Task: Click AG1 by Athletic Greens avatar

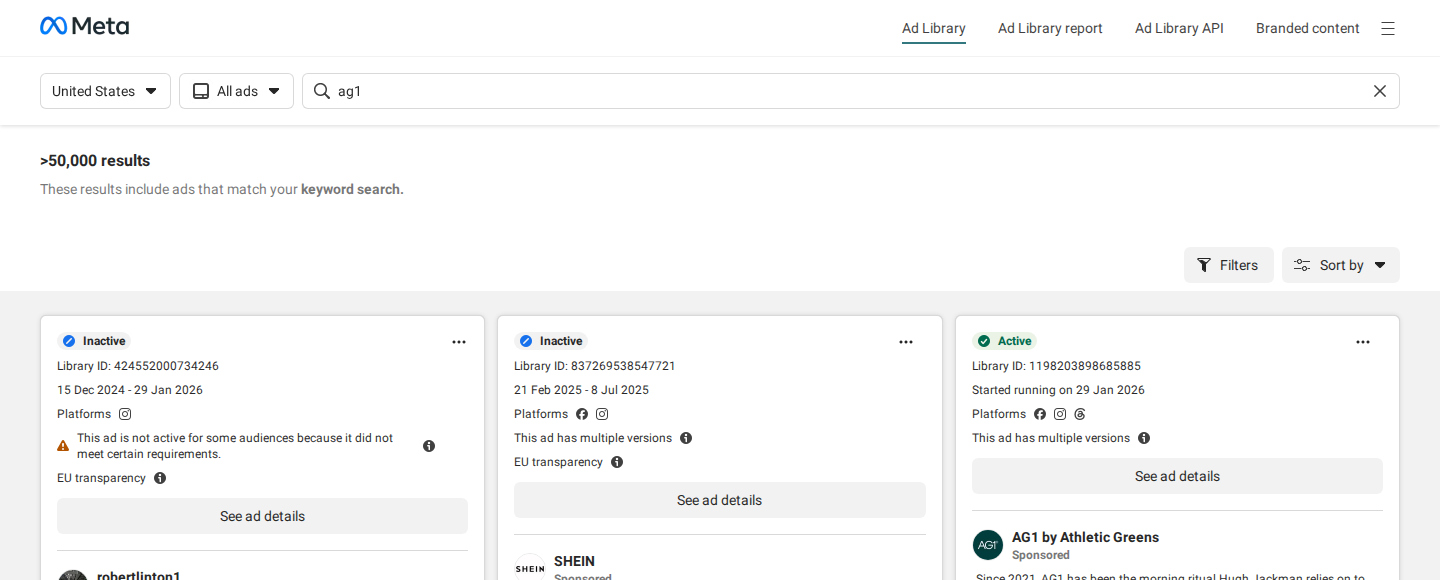Action: [x=988, y=545]
